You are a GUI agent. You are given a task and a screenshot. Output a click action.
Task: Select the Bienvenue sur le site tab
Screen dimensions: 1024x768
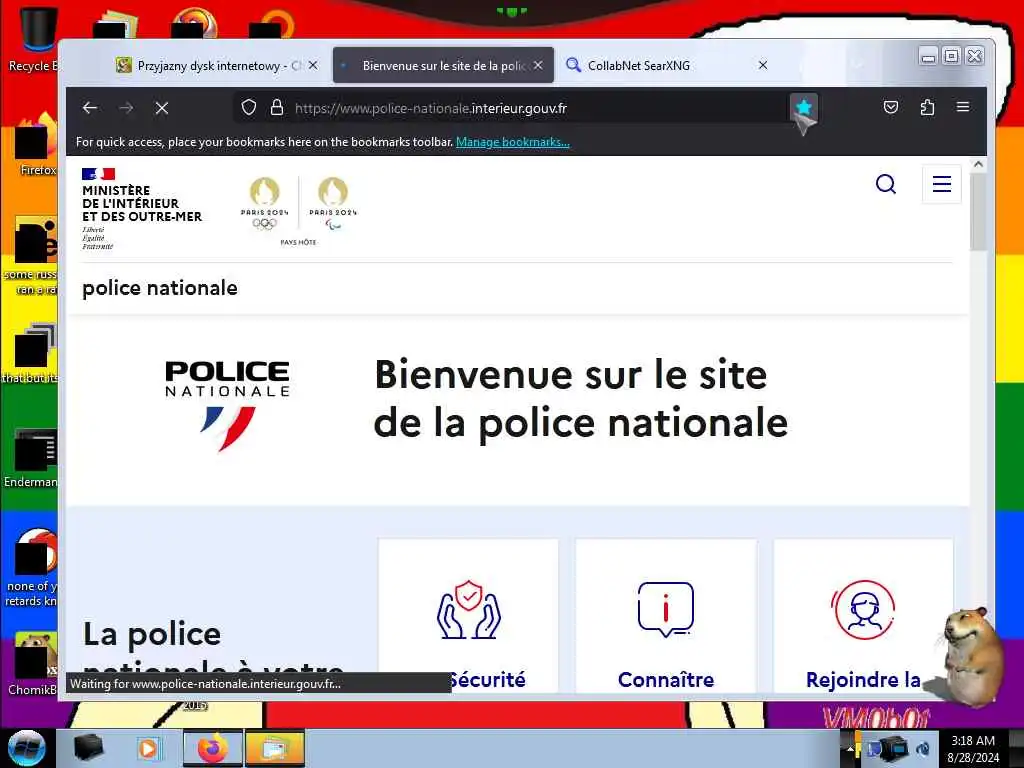pyautogui.click(x=443, y=65)
